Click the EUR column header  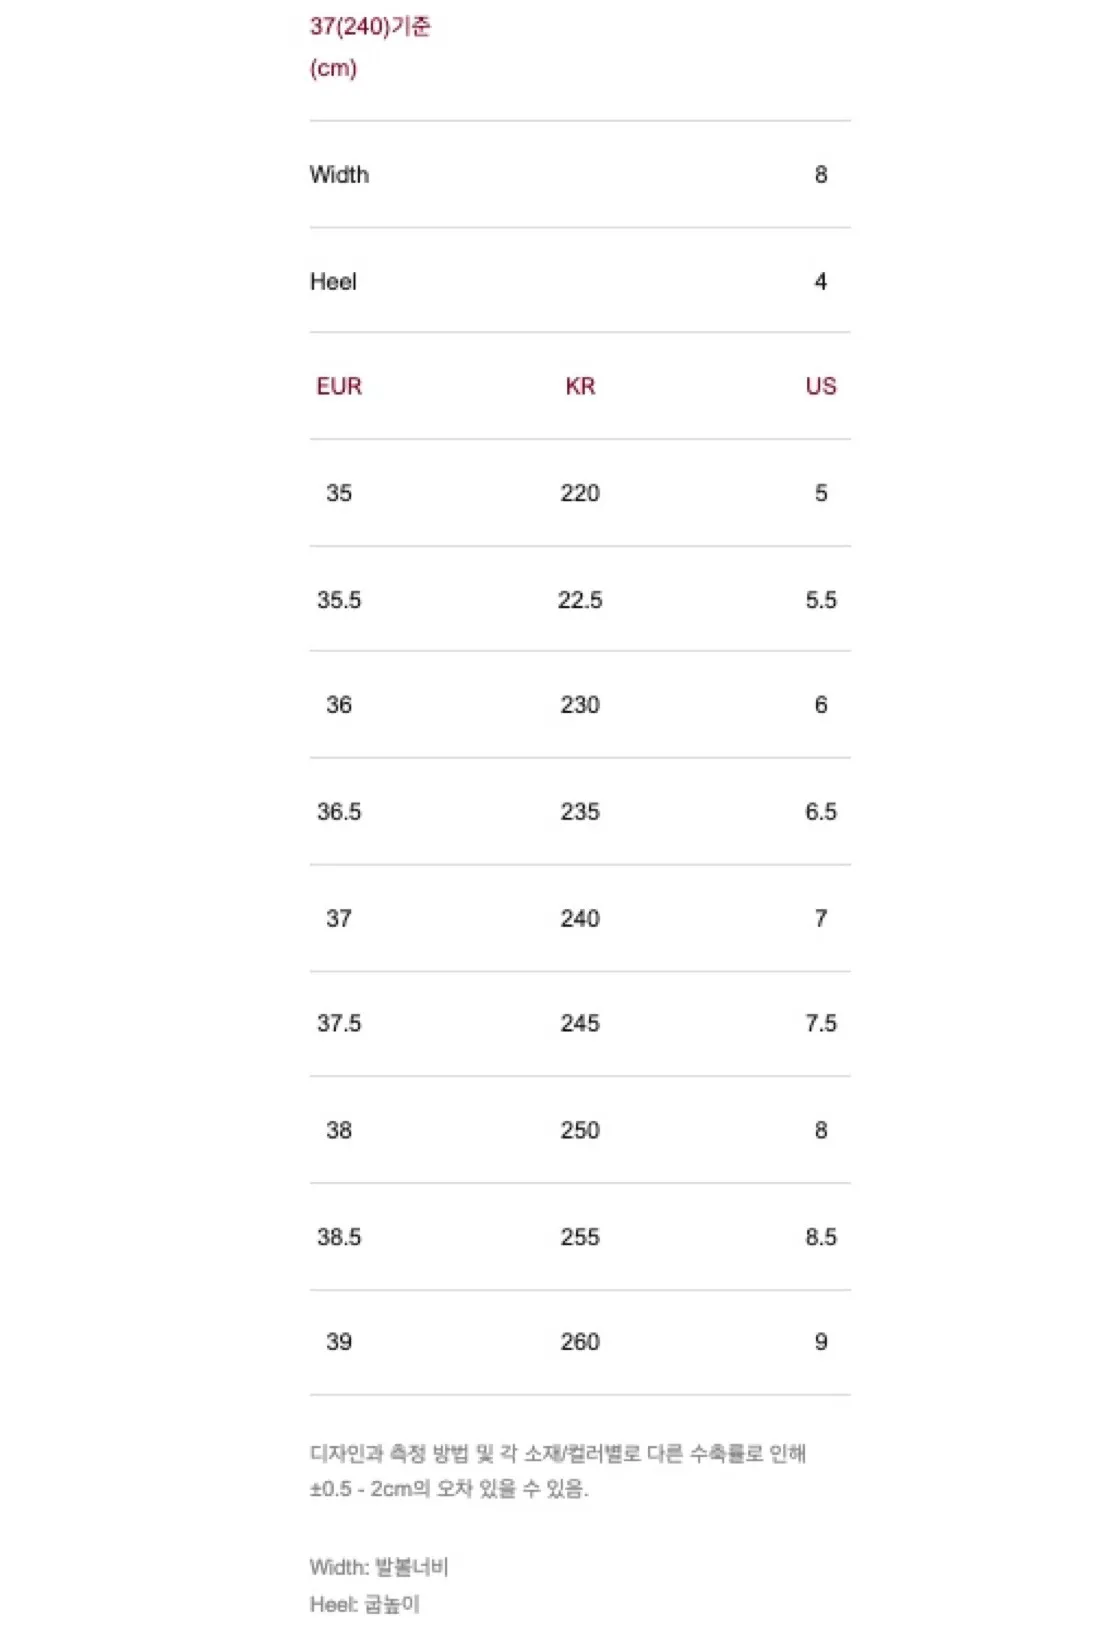click(x=339, y=386)
